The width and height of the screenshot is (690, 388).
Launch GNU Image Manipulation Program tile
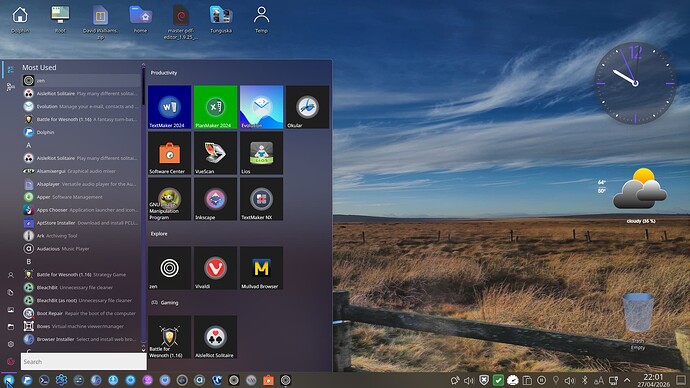[169, 199]
